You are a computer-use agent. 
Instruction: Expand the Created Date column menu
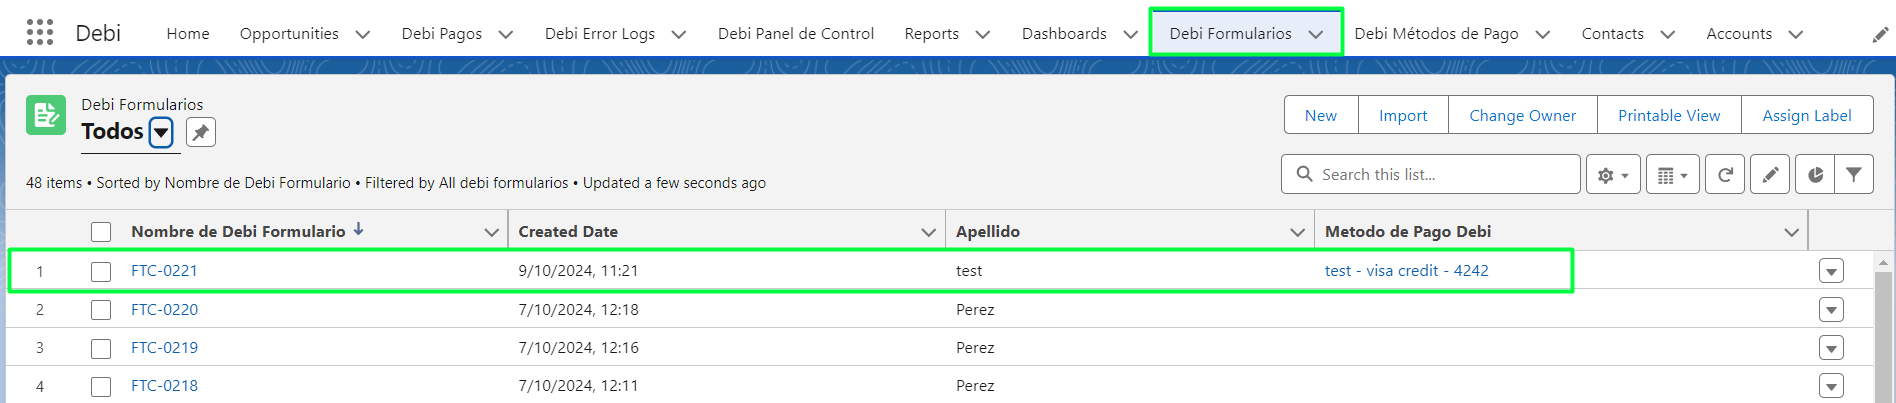pos(928,232)
